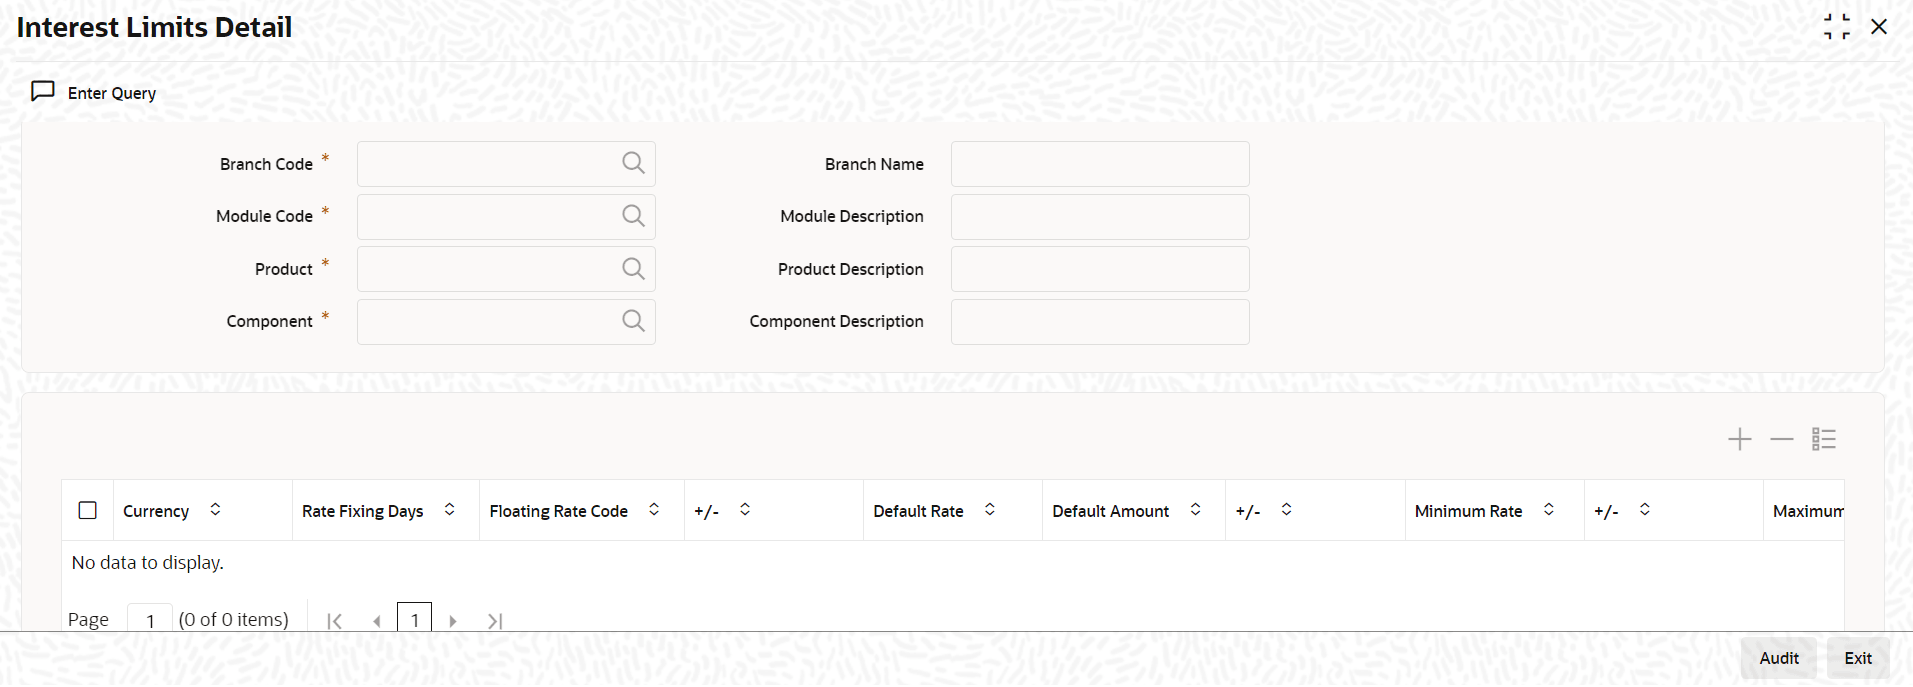The image size is (1913, 687).
Task: Open Branch Code lookup search icon
Action: click(633, 163)
